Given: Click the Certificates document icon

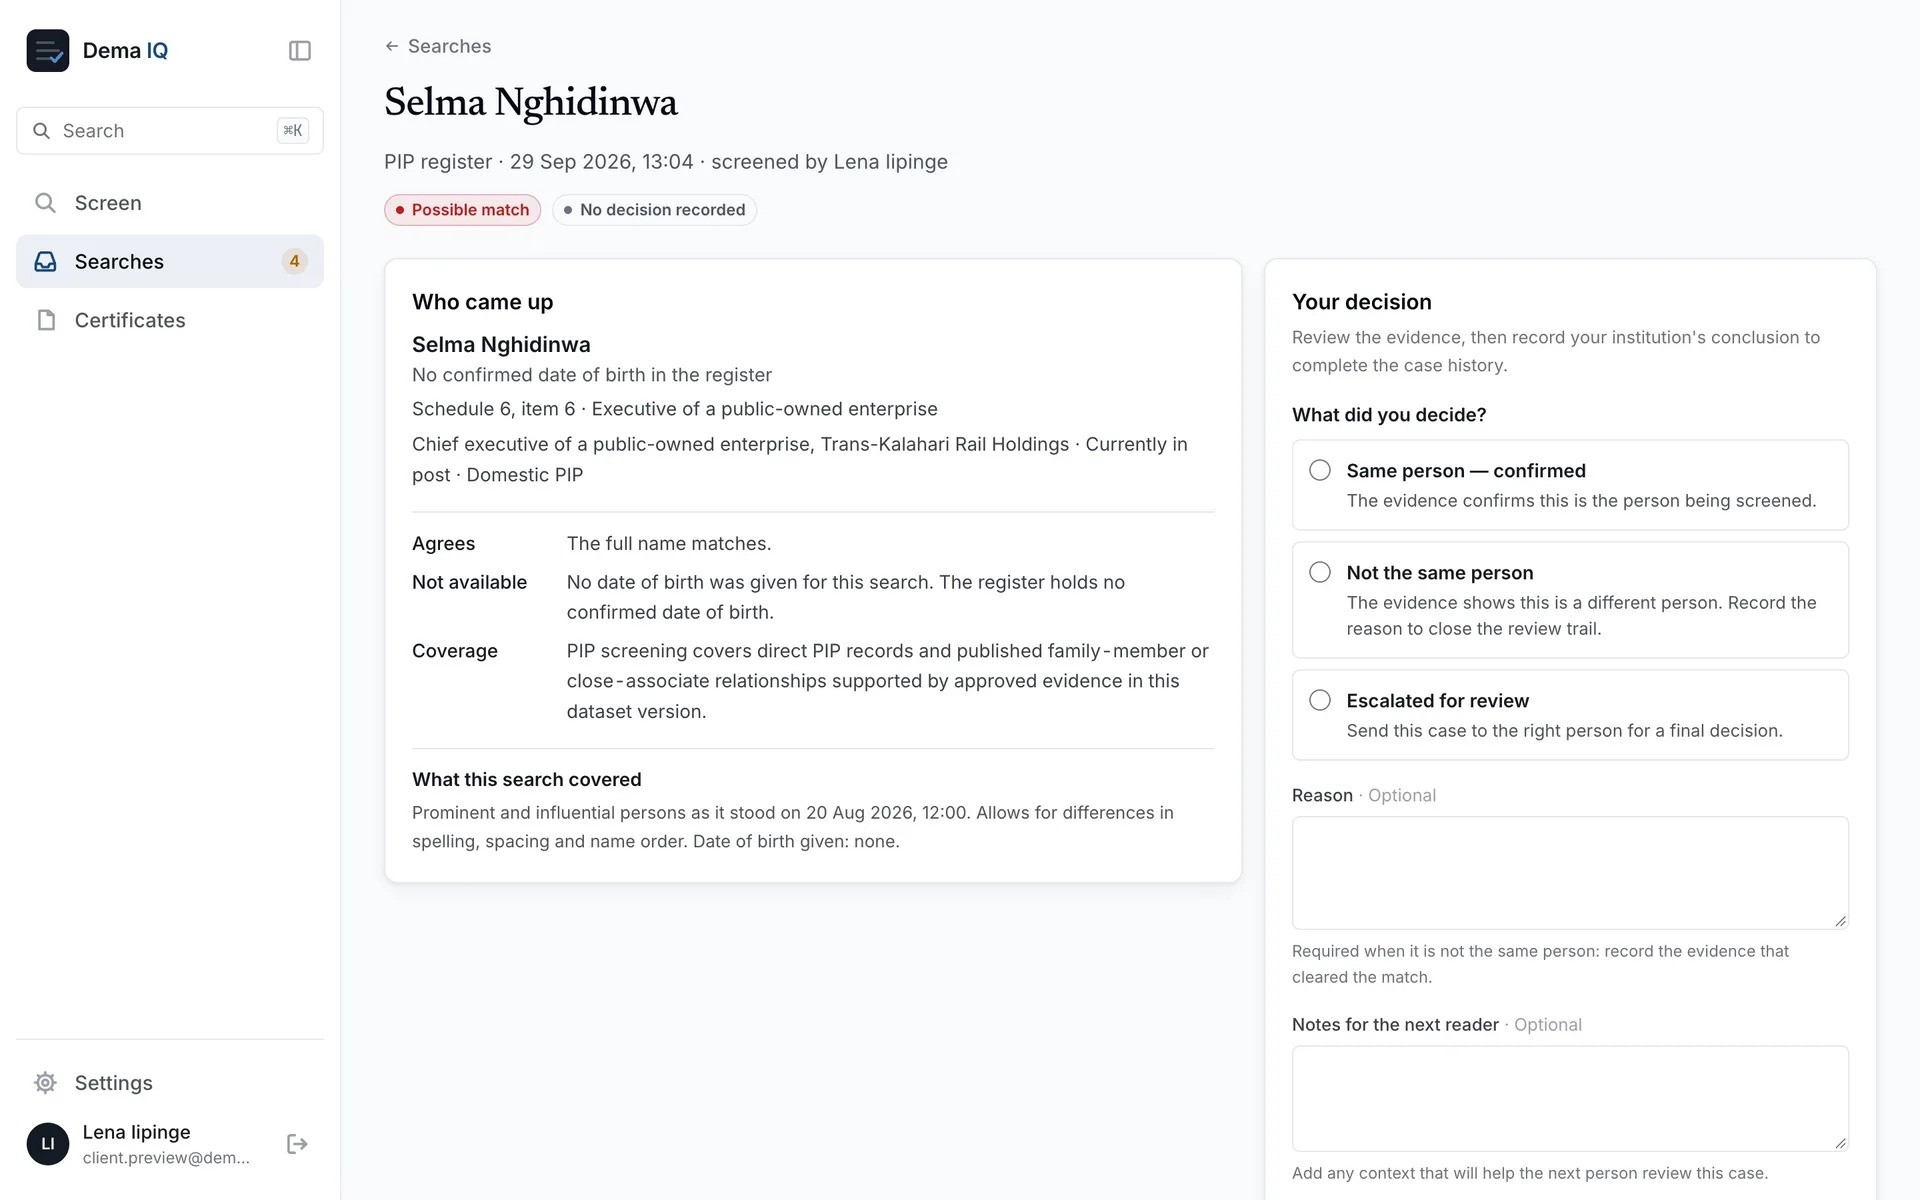Looking at the screenshot, I should point(45,320).
